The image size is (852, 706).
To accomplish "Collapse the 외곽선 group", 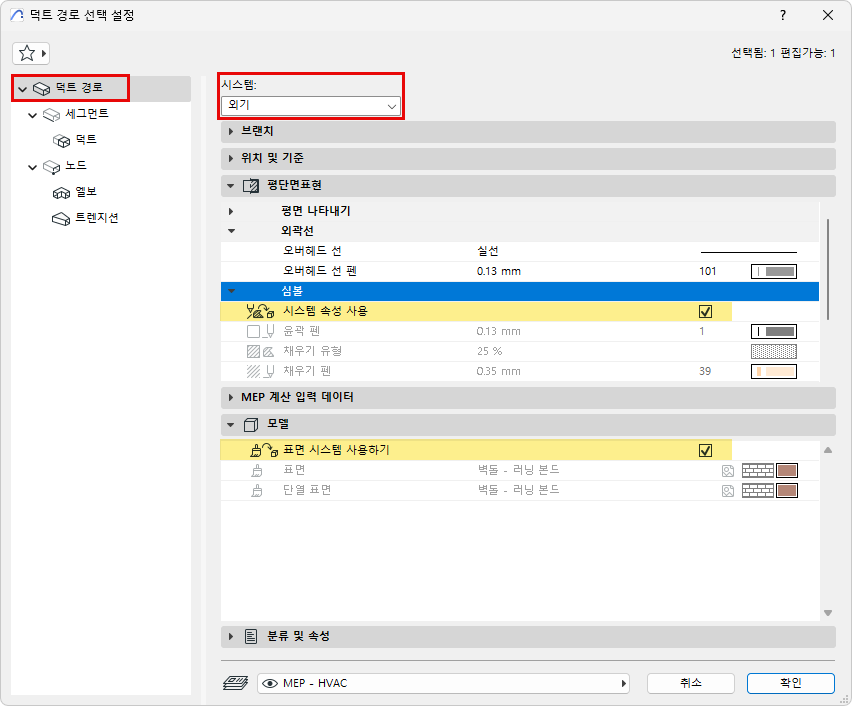I will pos(231,231).
